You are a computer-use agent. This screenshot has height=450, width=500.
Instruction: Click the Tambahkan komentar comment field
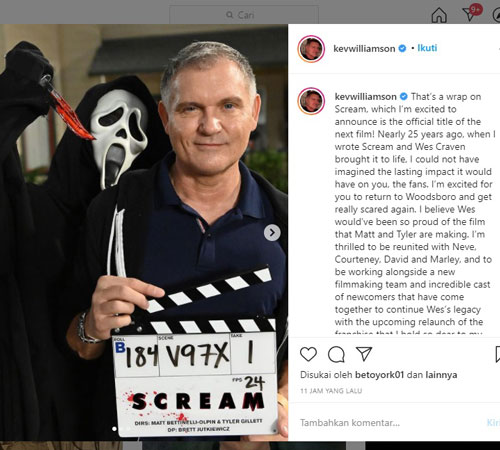[390, 423]
